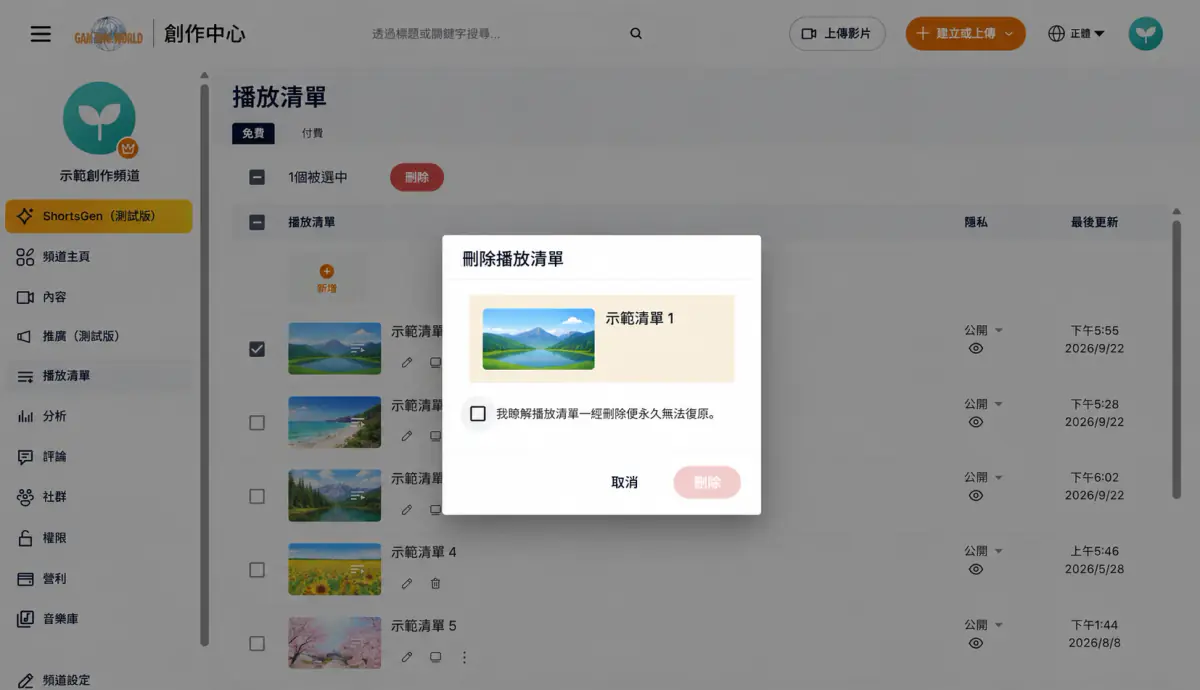This screenshot has height=690, width=1200.
Task: Check the checkbox for the forest lake playlist row
Action: 257,496
